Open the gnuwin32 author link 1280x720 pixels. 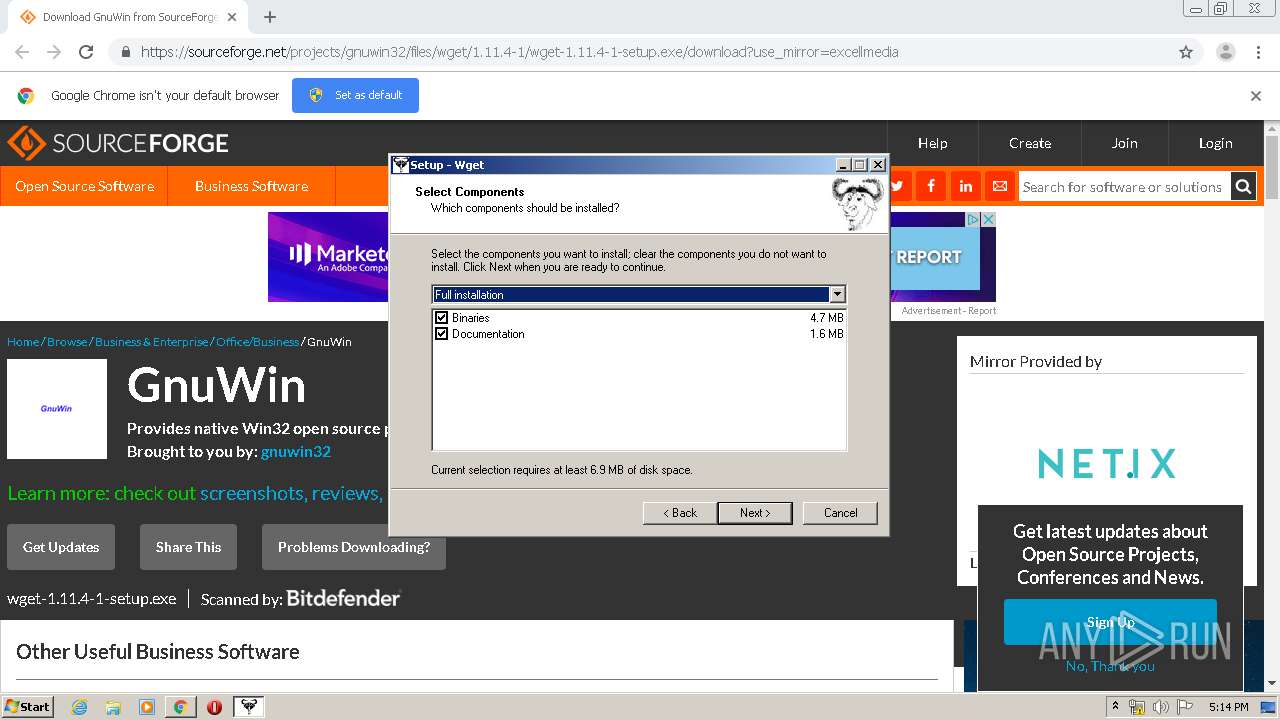296,451
